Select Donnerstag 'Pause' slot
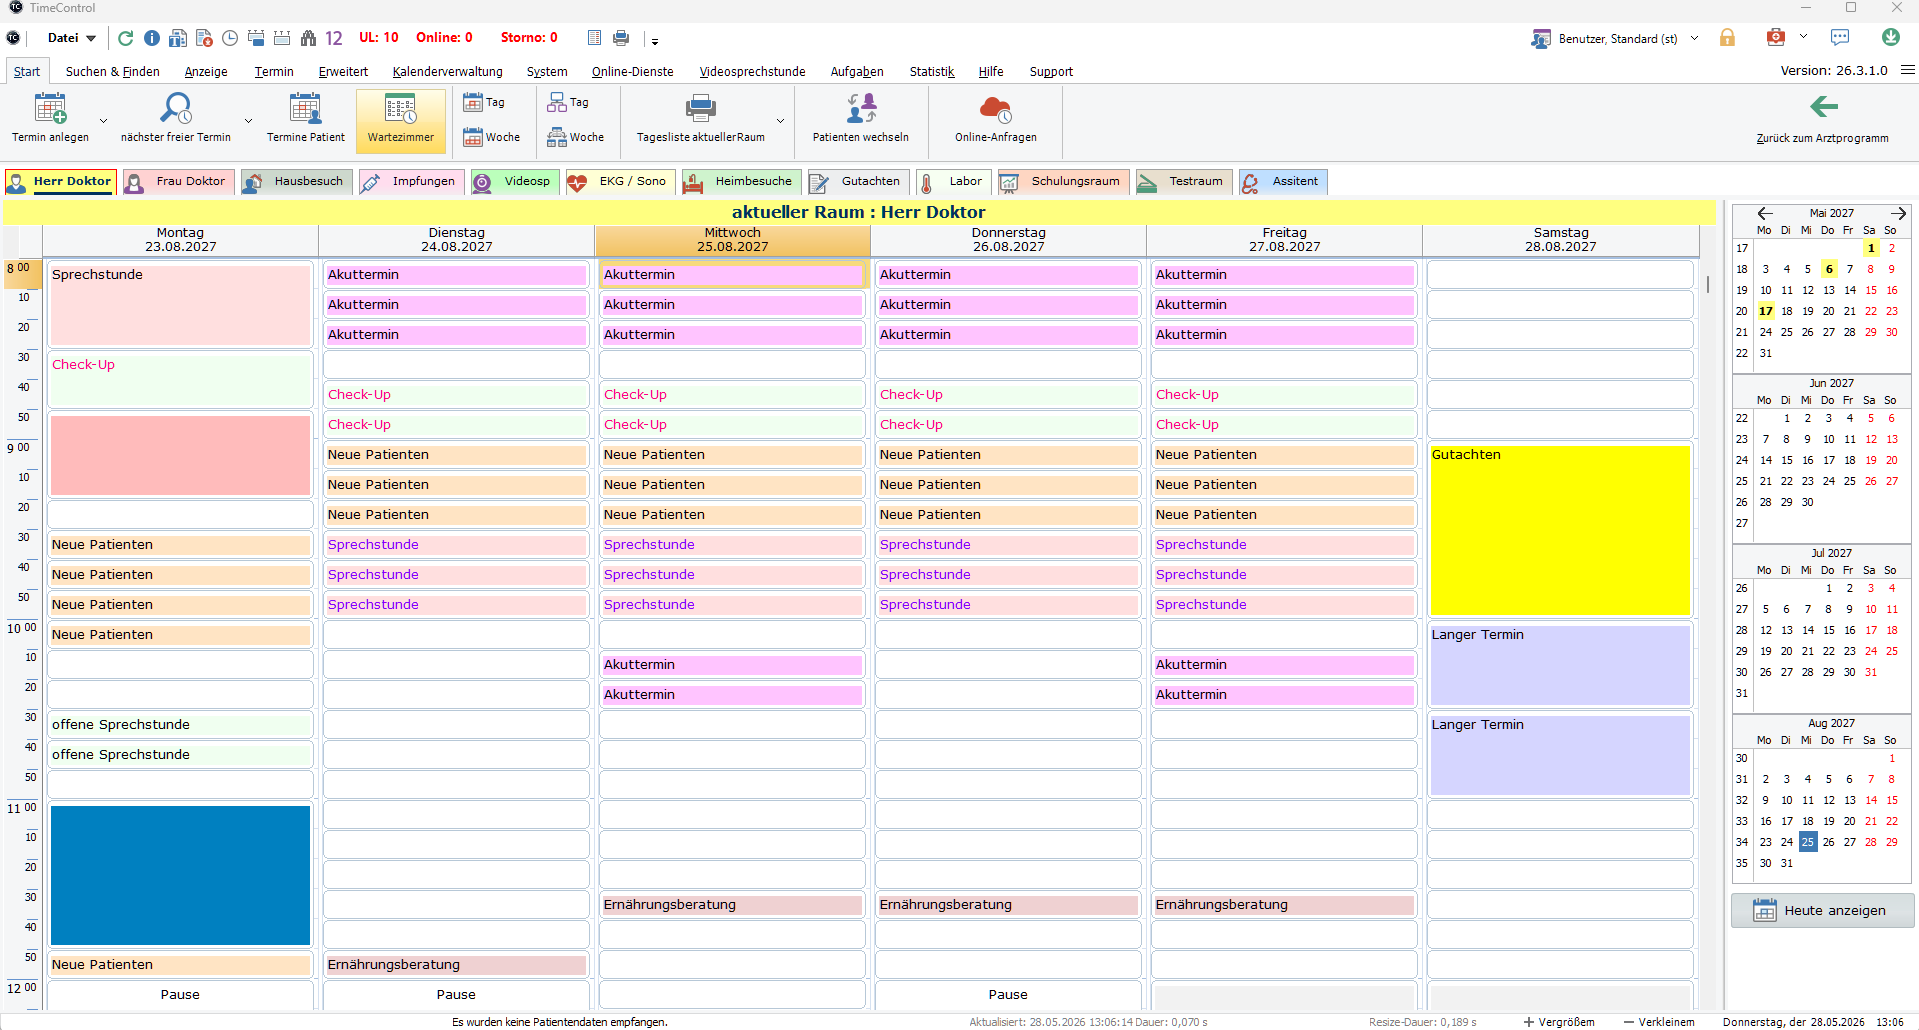Screen dimensions: 1919x1030 click(1008, 995)
